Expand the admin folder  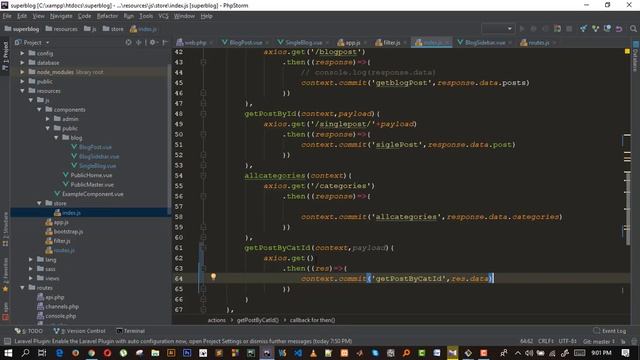point(48,119)
